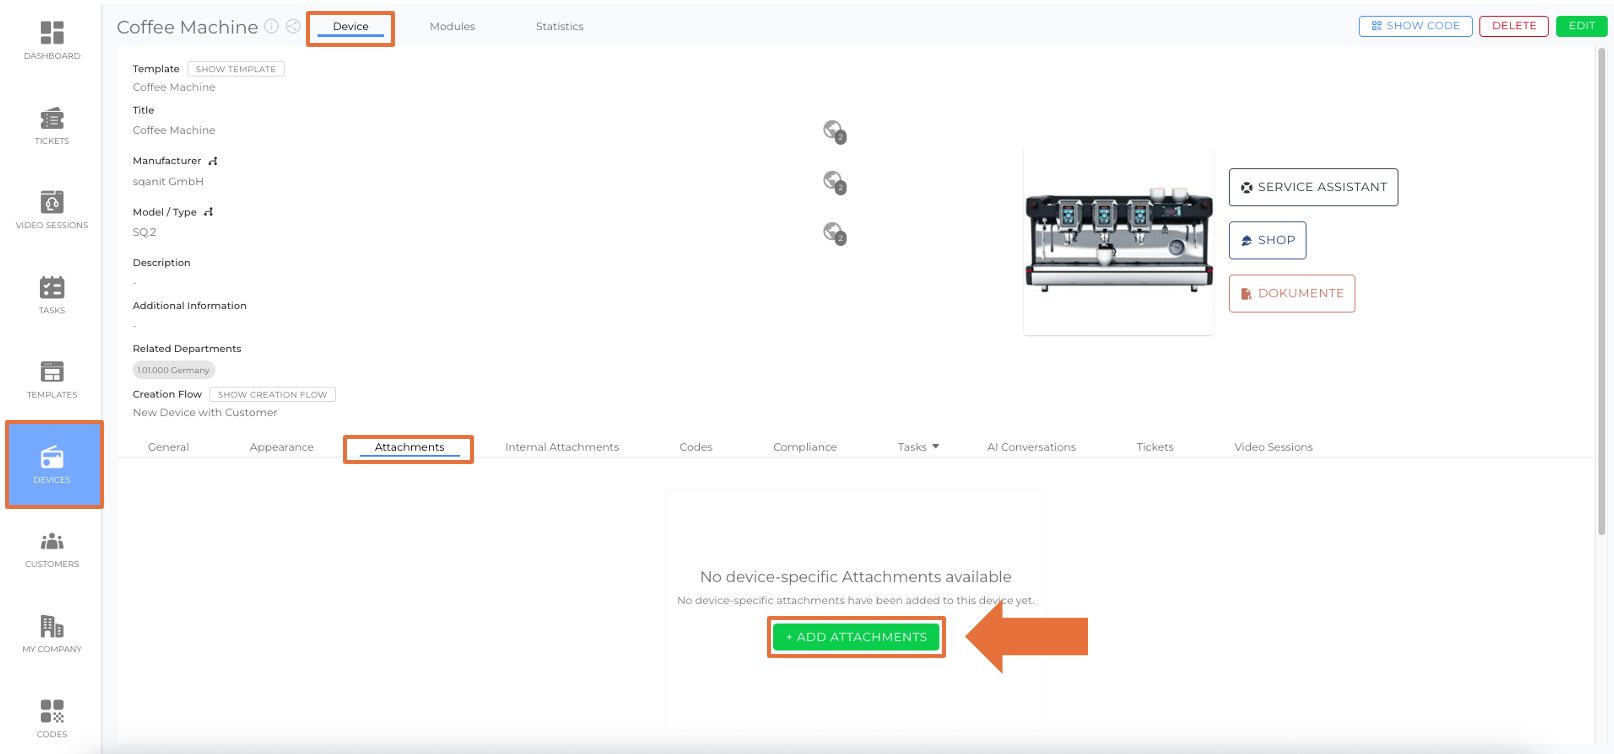
Task: Click translation globe icon for Title field
Action: [x=834, y=130]
